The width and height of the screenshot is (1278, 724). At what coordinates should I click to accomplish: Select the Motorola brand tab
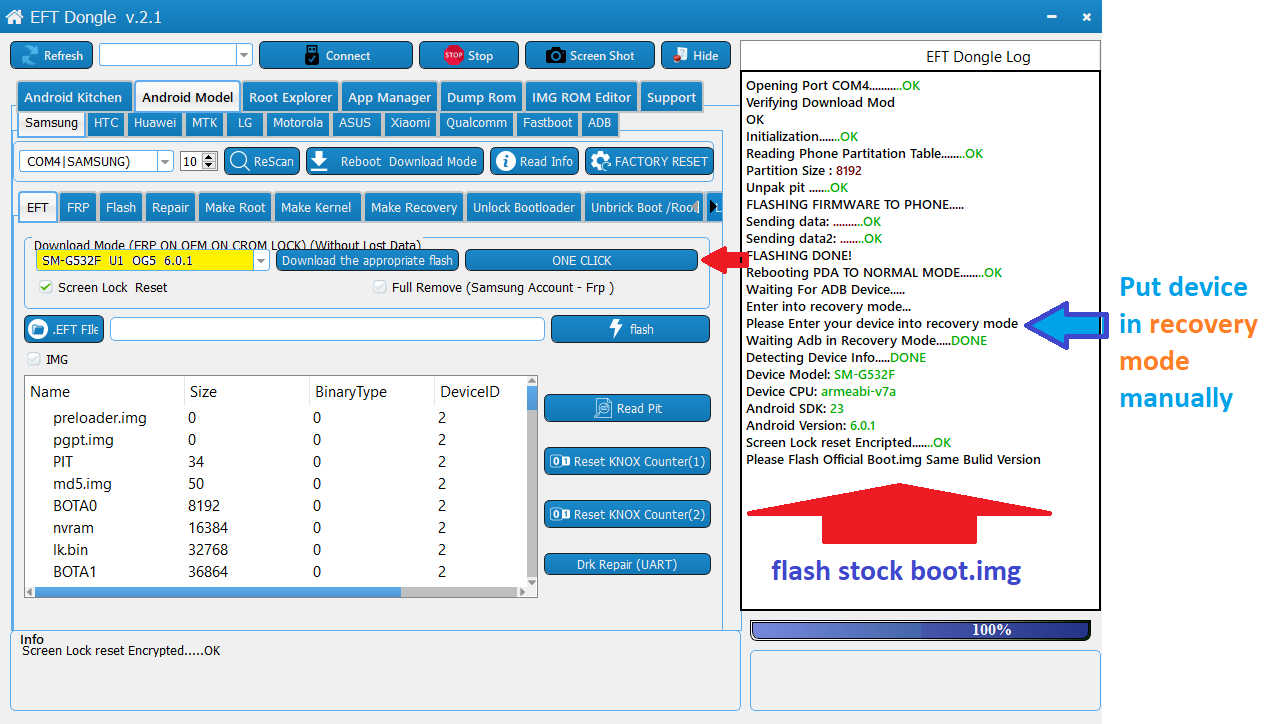coord(298,123)
